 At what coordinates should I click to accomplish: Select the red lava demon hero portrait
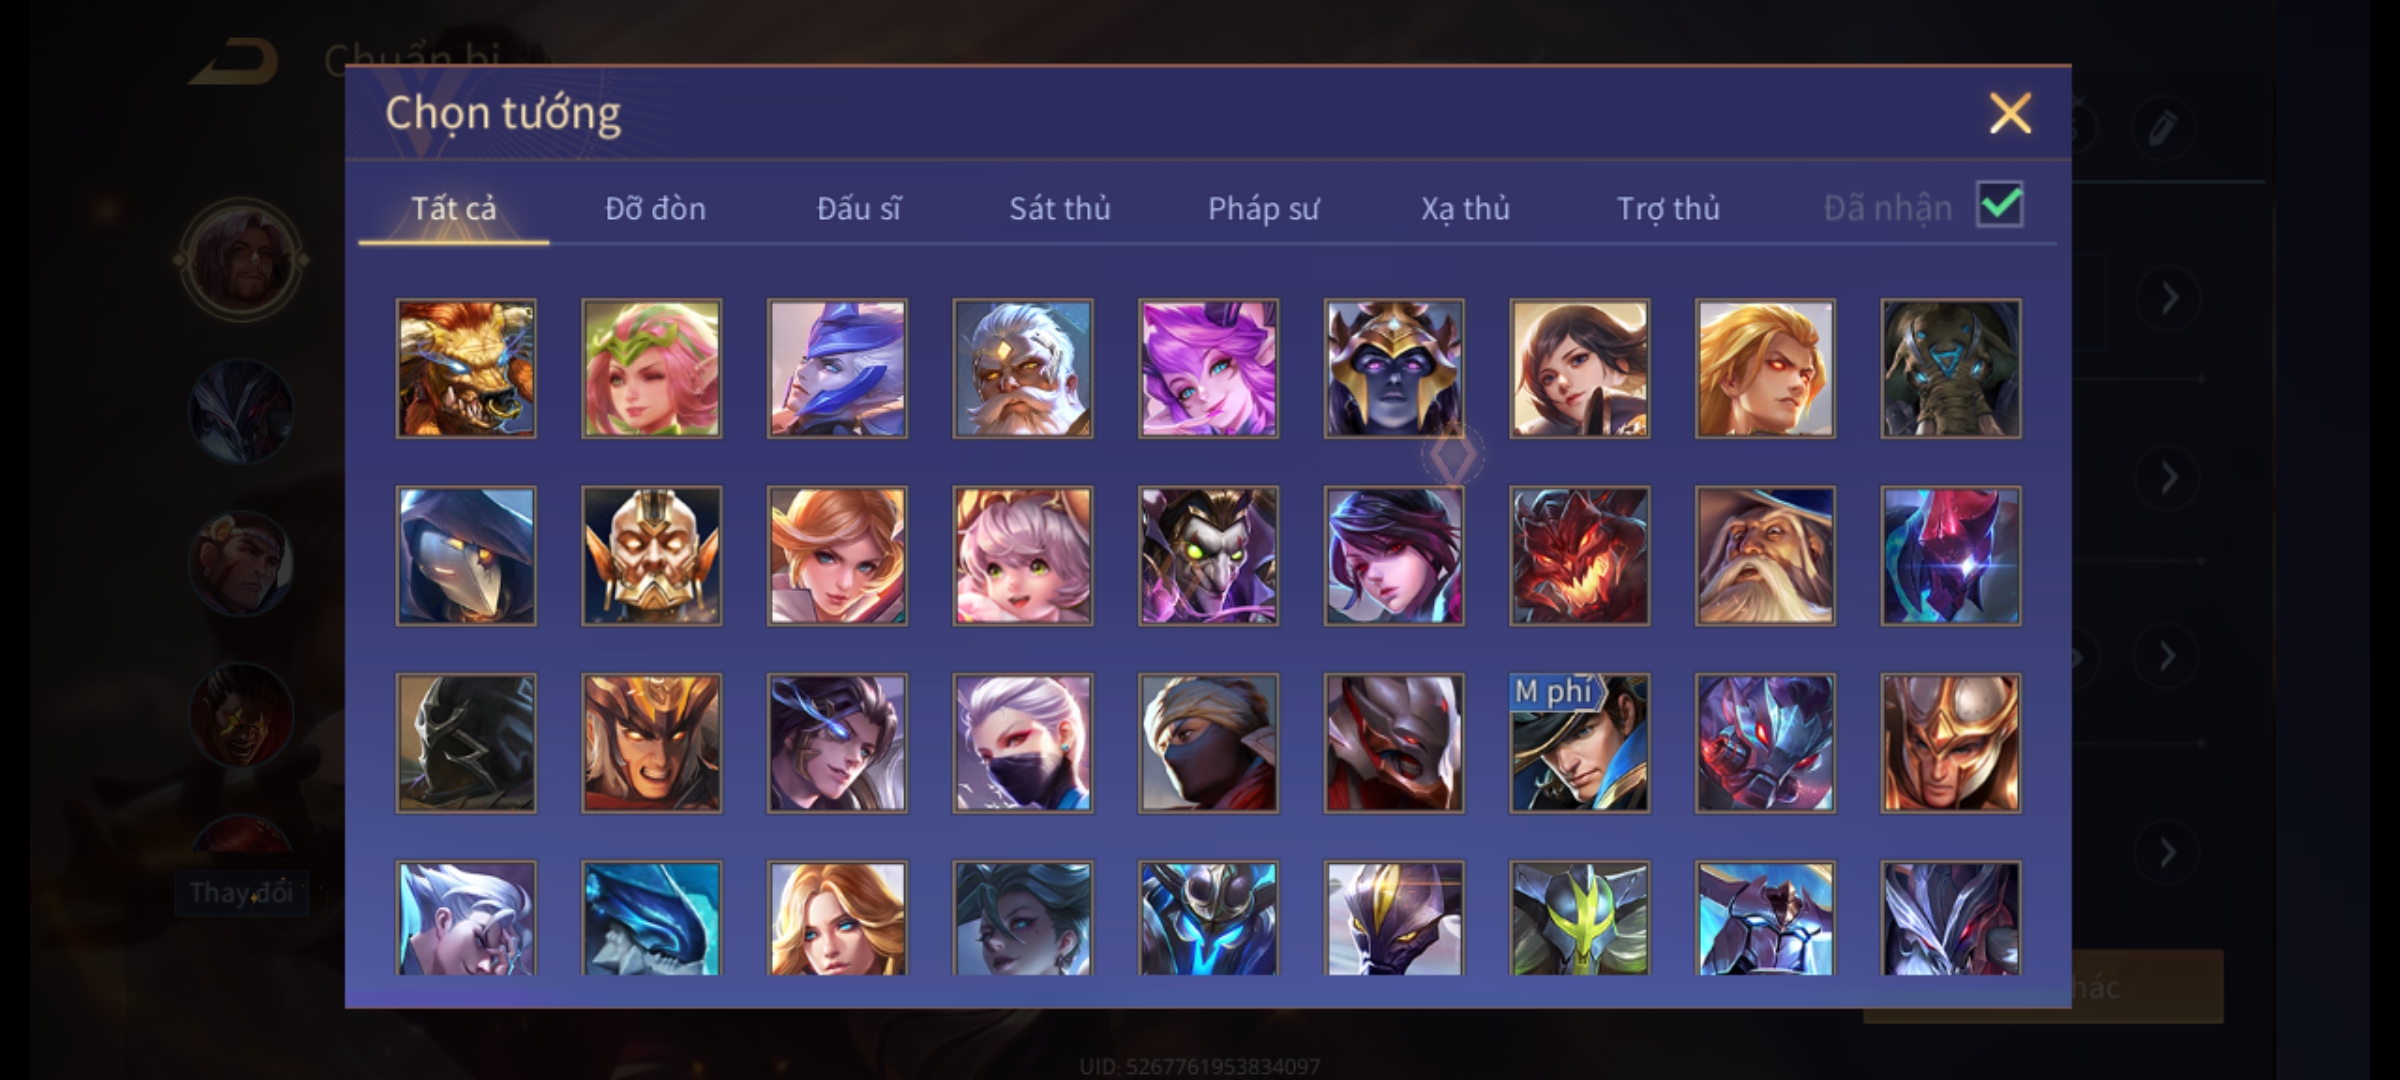[x=1579, y=556]
